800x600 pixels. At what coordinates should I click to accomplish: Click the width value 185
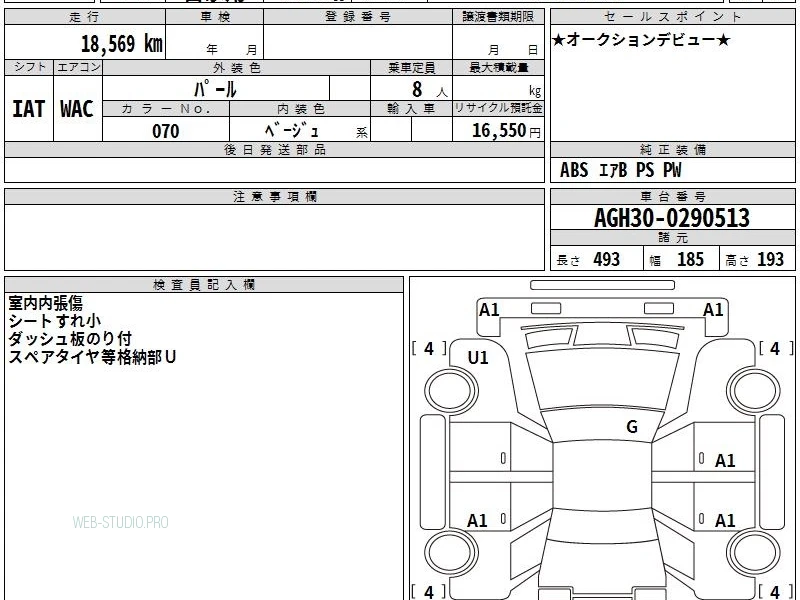coord(690,259)
